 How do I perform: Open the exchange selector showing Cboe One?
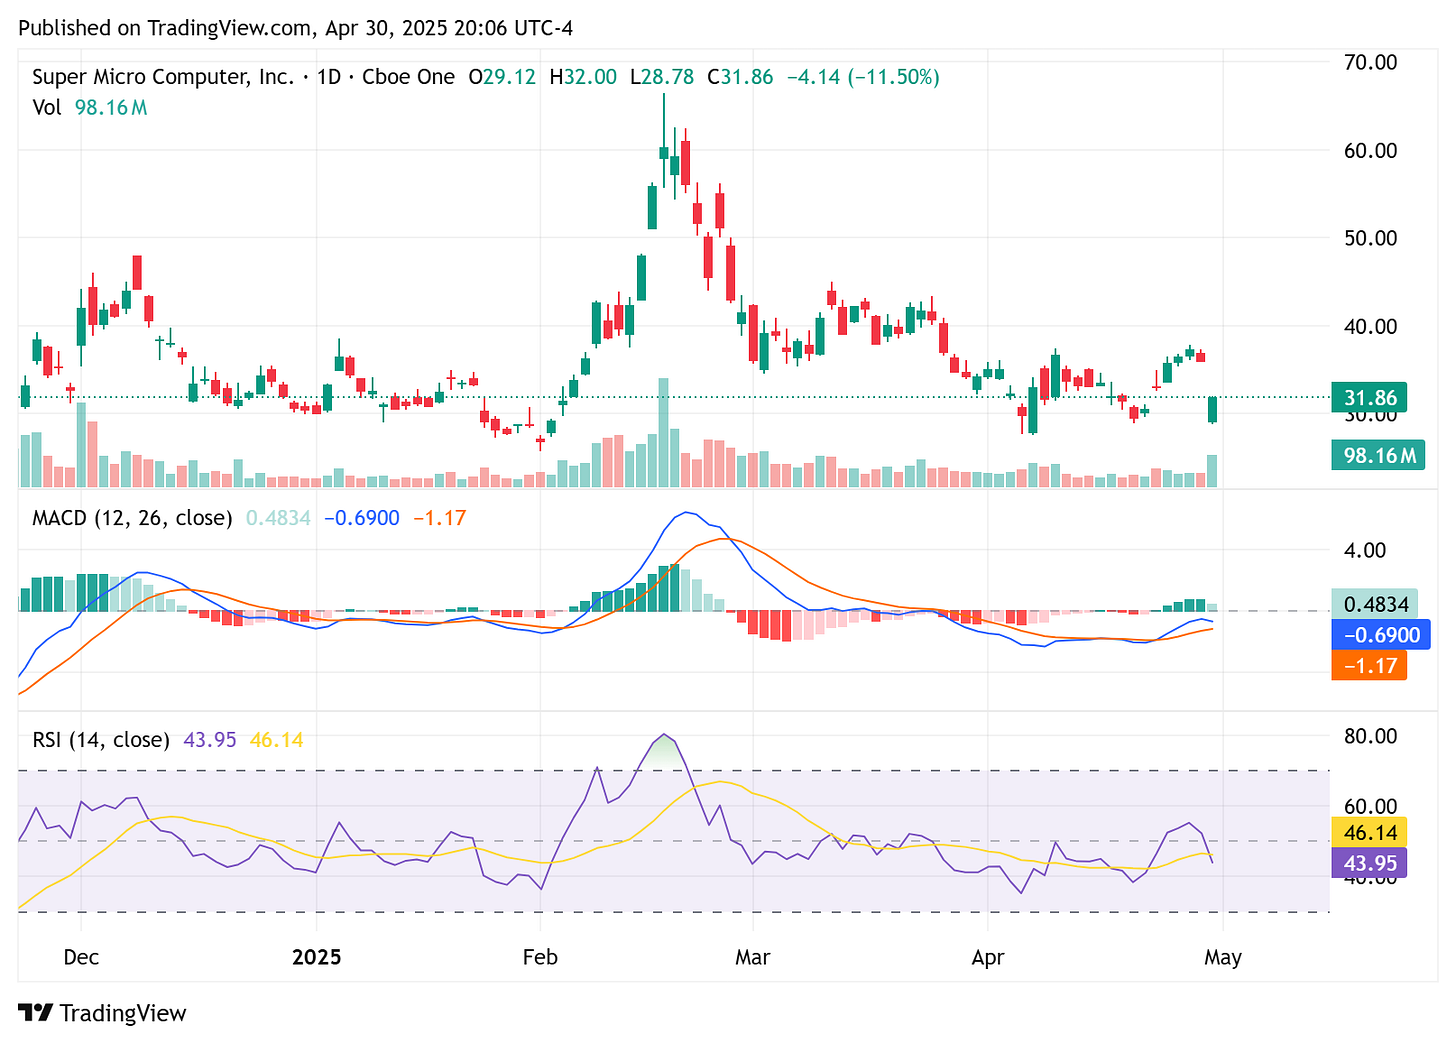click(409, 76)
